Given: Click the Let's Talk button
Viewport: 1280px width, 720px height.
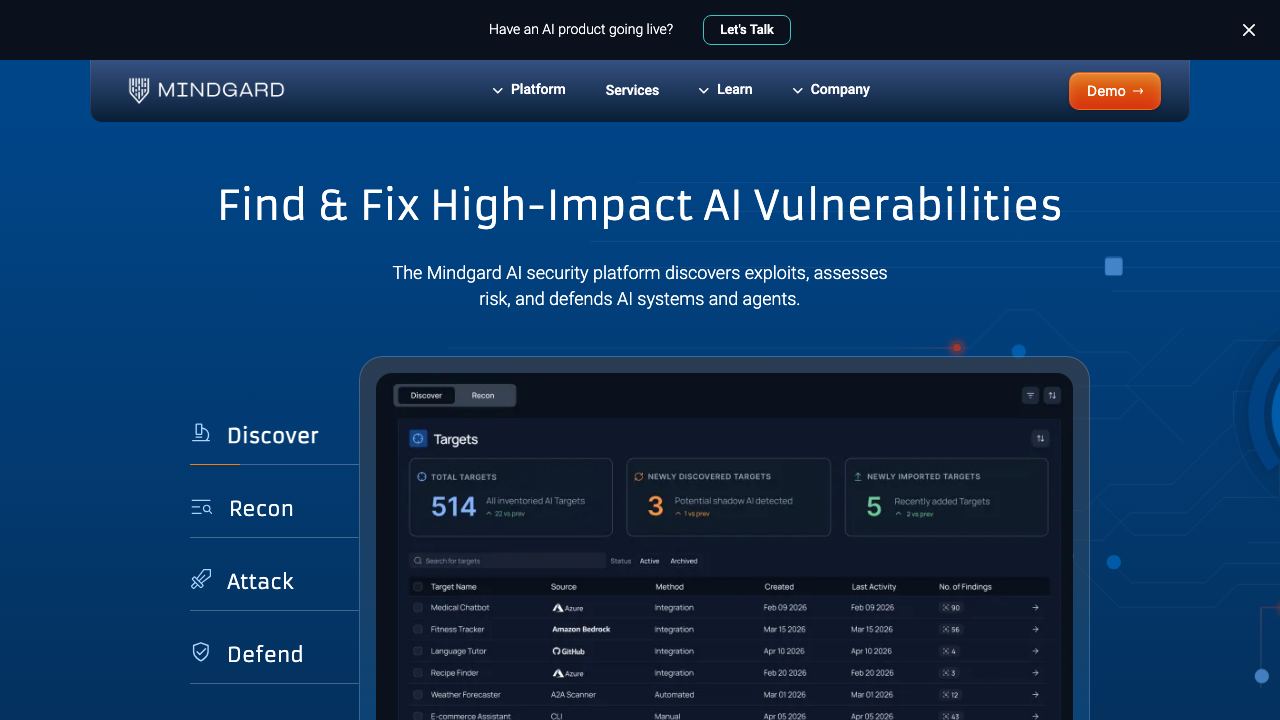Looking at the screenshot, I should pyautogui.click(x=747, y=30).
